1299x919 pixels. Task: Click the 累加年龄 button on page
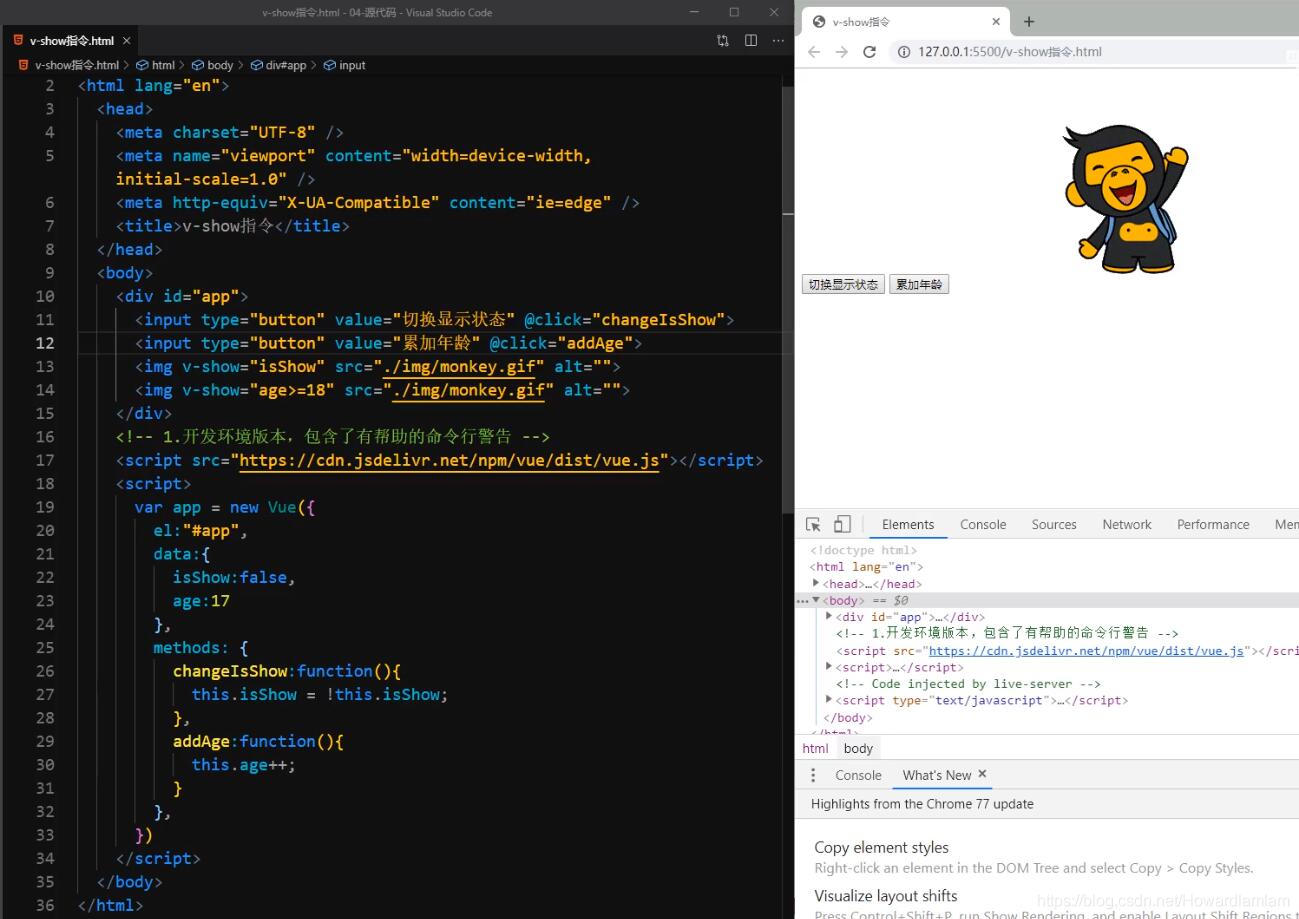pos(918,285)
